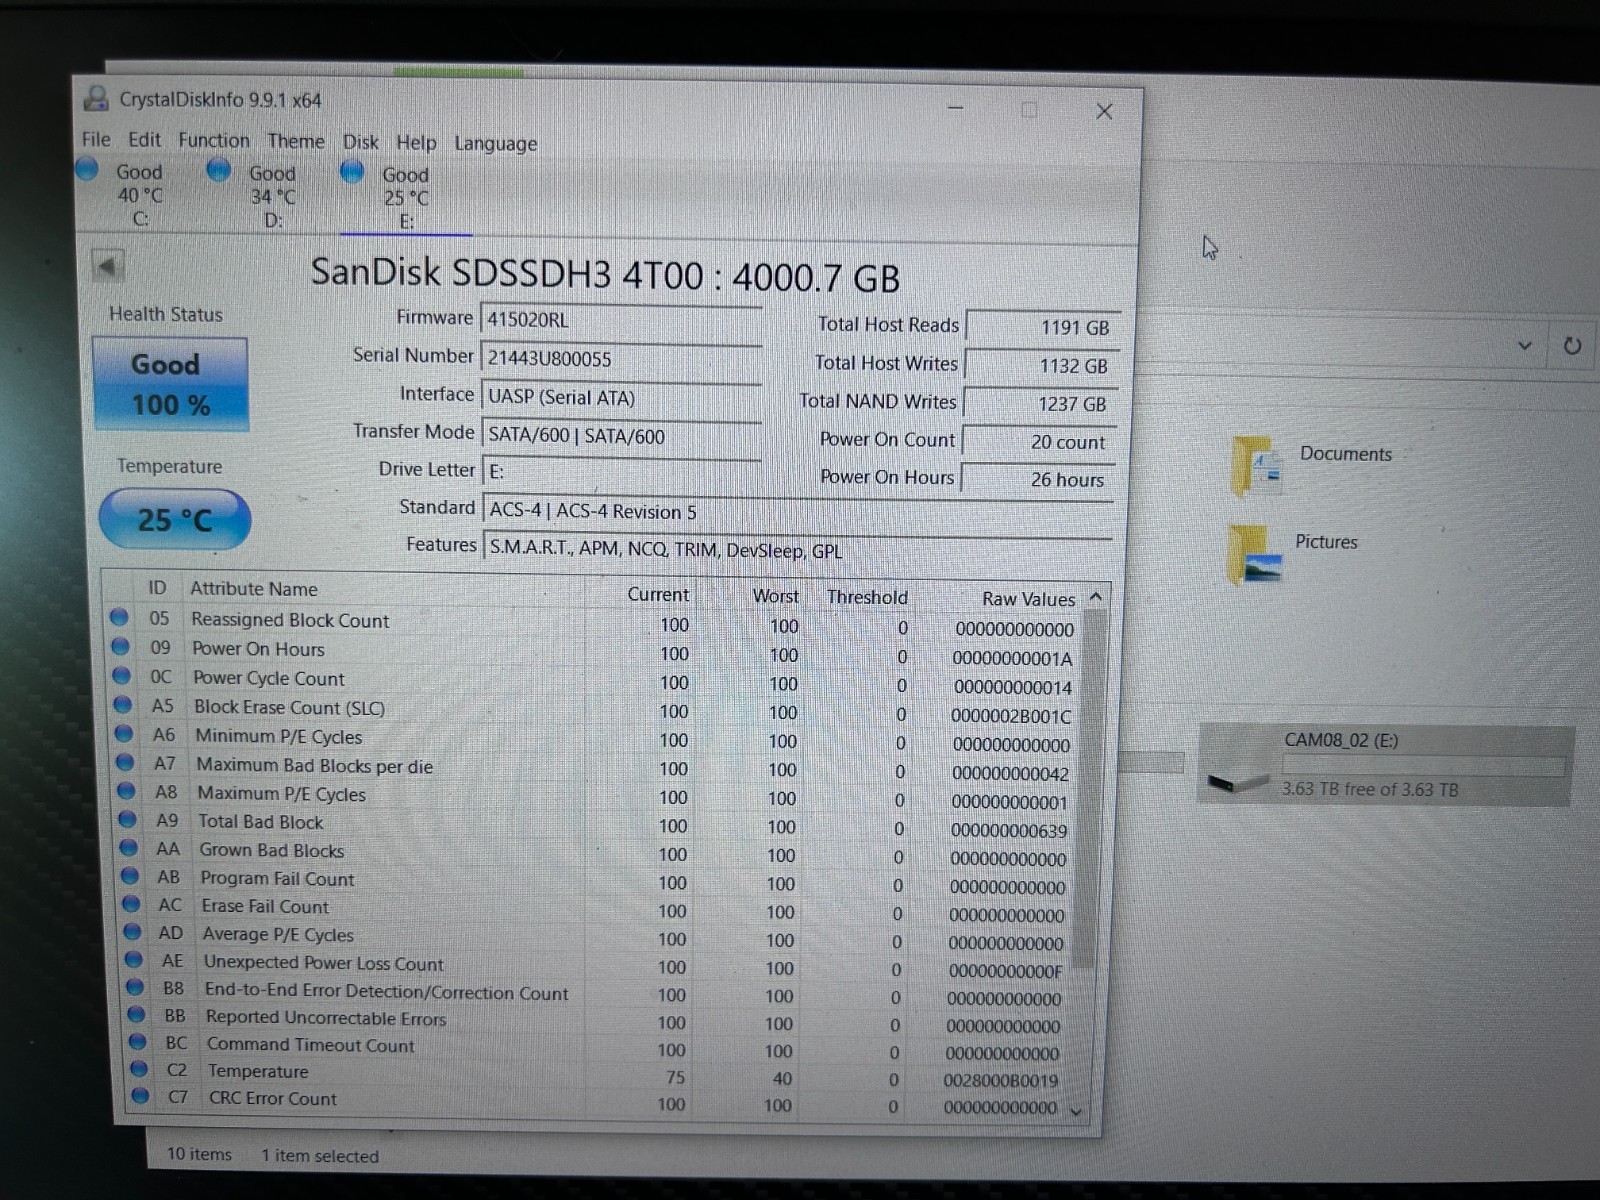The width and height of the screenshot is (1600, 1200).
Task: Open the Function menu
Action: click(214, 140)
